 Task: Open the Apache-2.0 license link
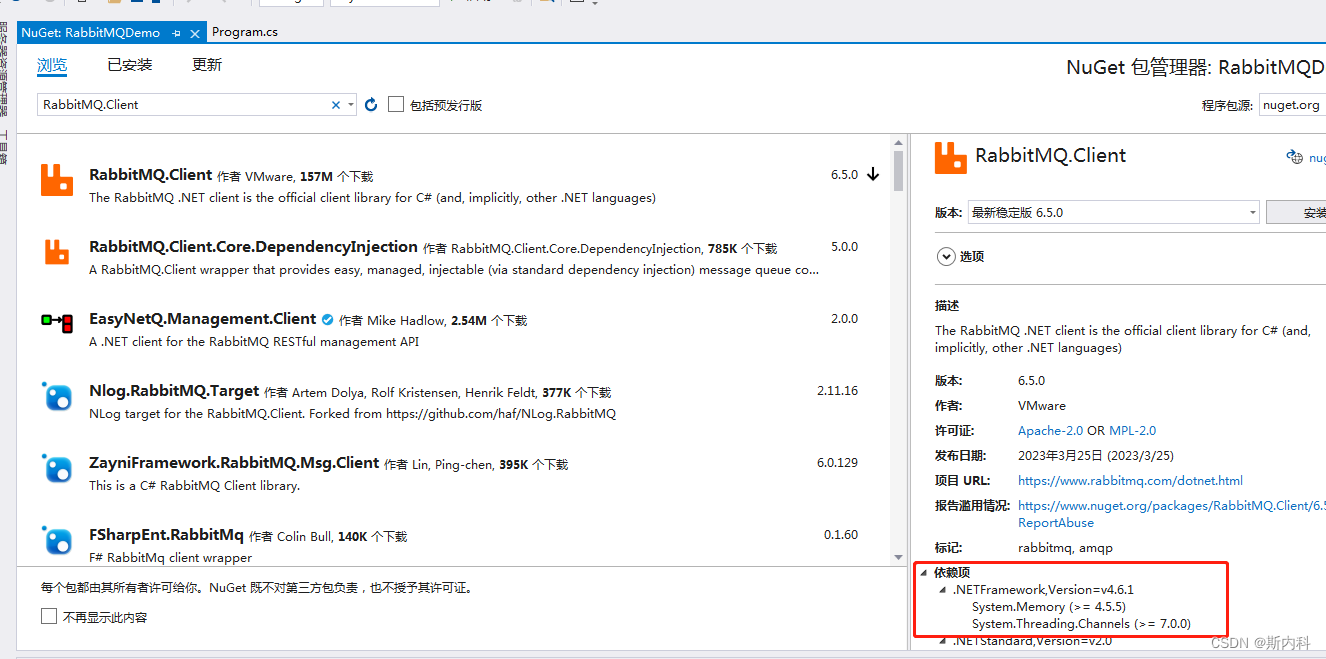1050,430
